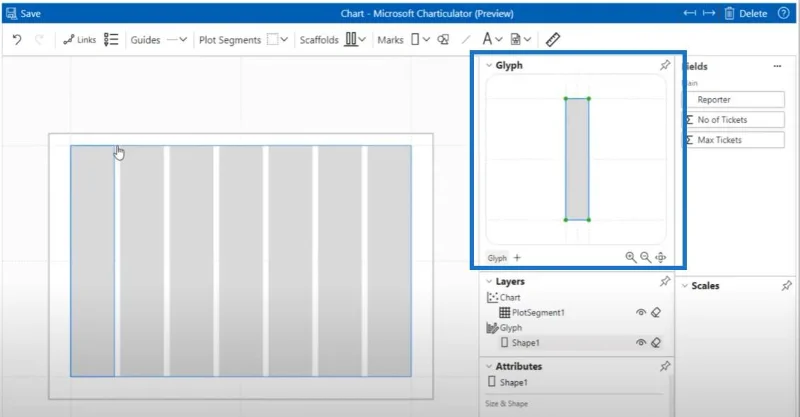
Task: Click the Delete button
Action: pyautogui.click(x=746, y=14)
